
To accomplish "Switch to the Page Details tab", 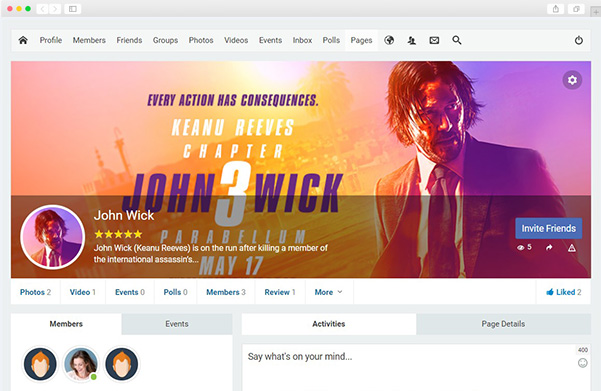I will click(x=503, y=324).
